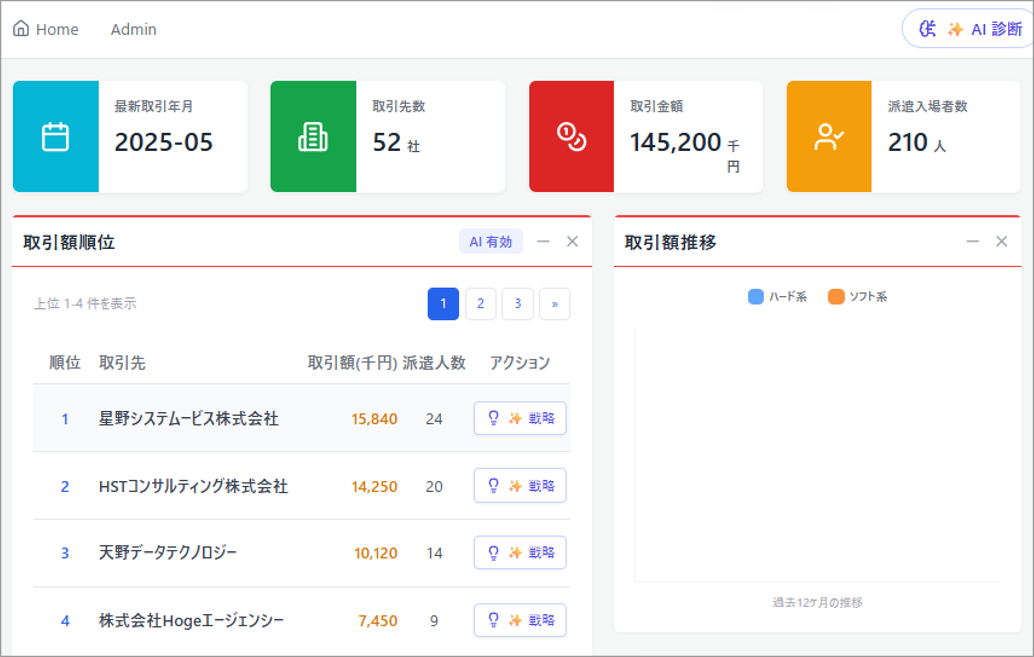Screen dimensions: 1034x657
Task: Open the Admin menu item
Action: pos(133,29)
